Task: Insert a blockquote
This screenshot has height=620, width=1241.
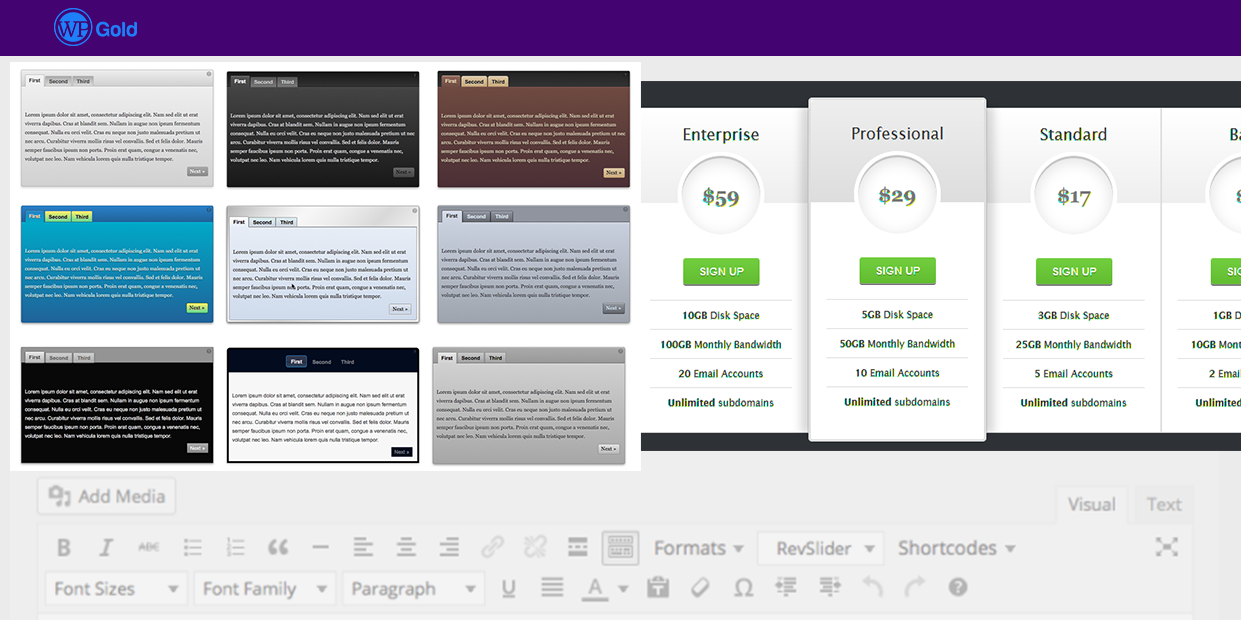Action: 278,548
